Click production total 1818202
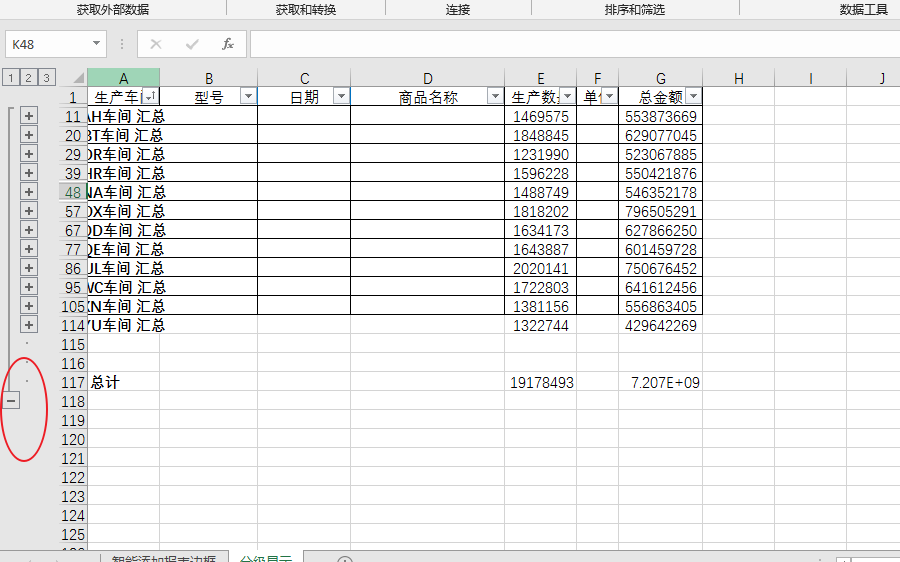 541,211
